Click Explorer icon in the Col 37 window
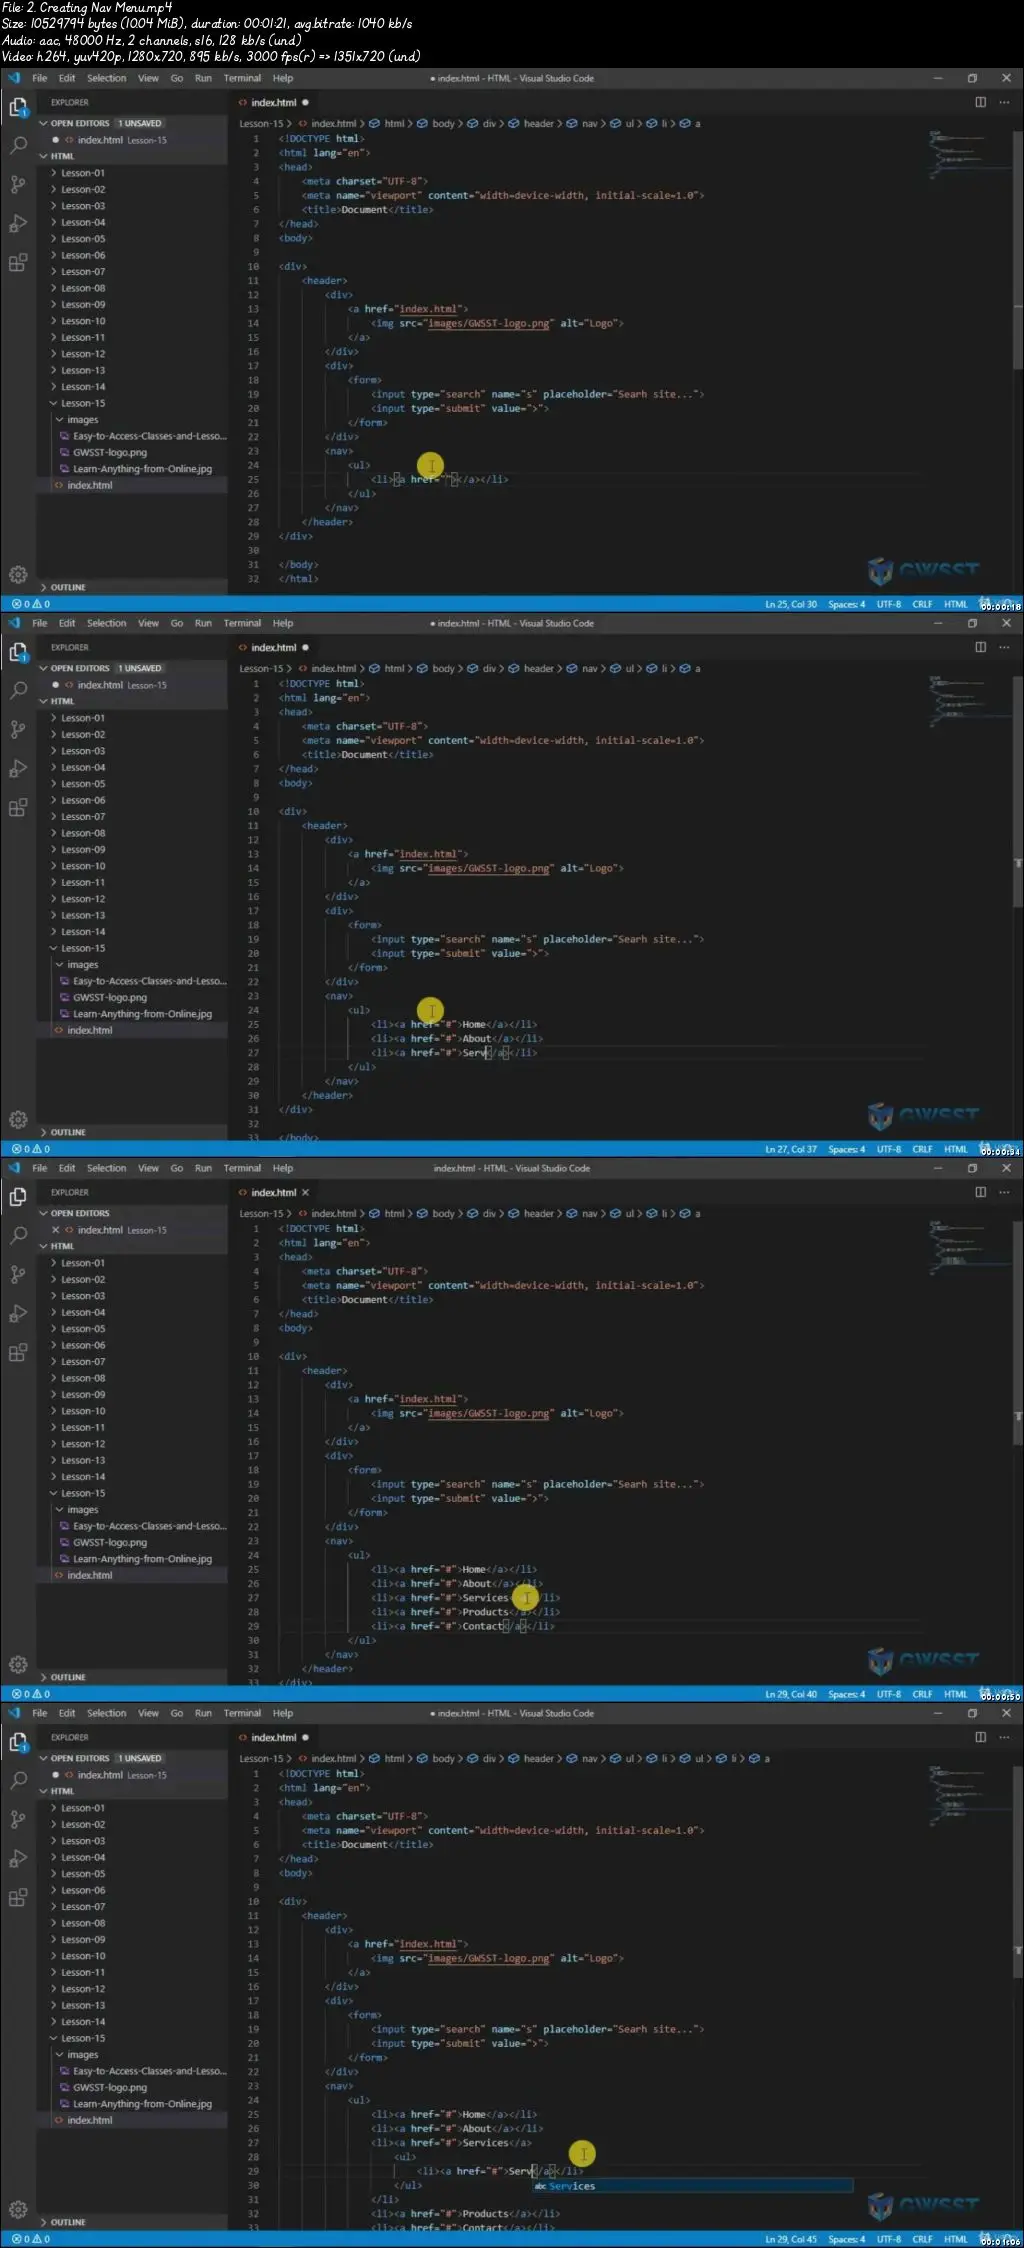Viewport: 1024px width, 2248px height. [x=18, y=652]
